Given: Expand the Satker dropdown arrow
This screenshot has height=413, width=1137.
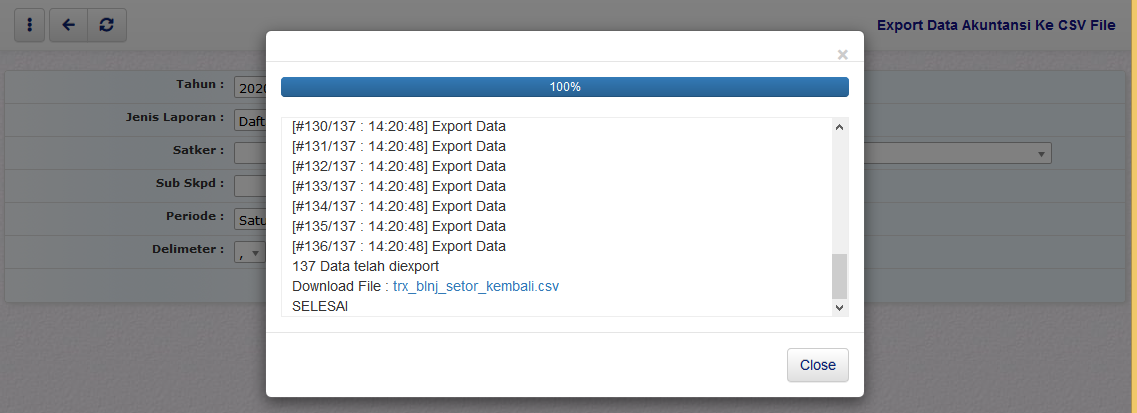Looking at the screenshot, I should tap(1040, 154).
